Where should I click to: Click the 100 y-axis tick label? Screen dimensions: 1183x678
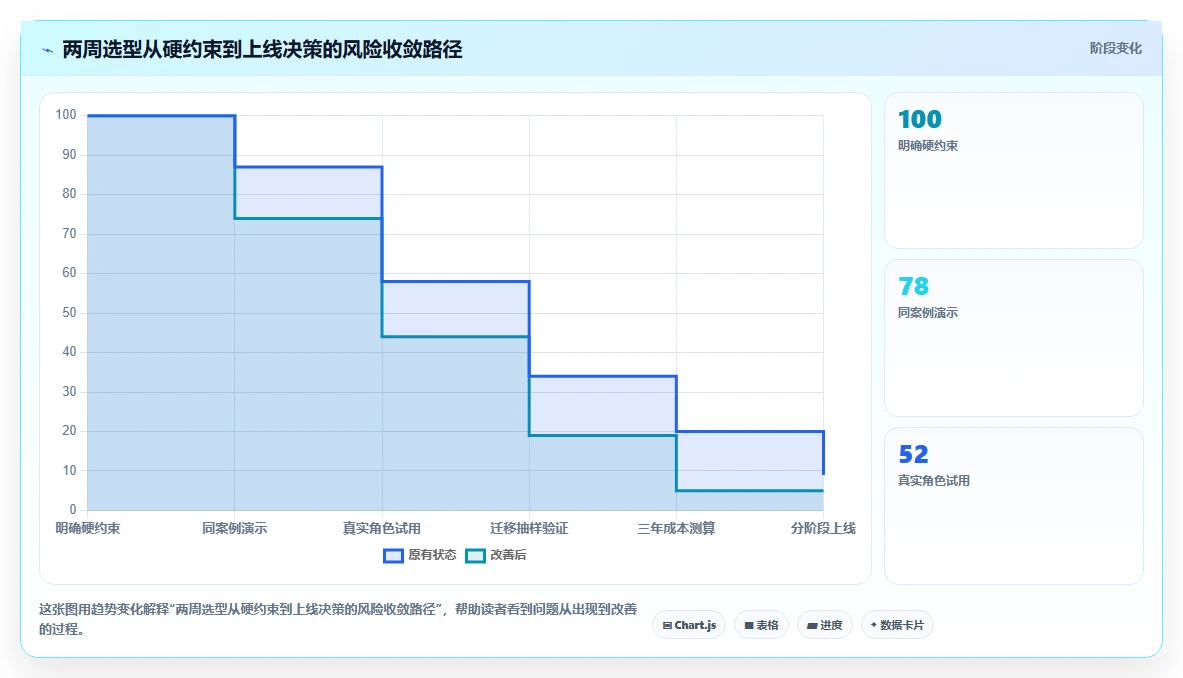click(x=66, y=115)
